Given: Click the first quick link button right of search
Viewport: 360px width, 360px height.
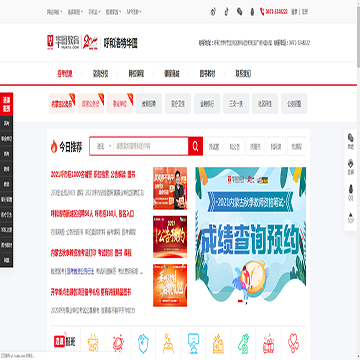Looking at the screenshot, I should [214, 146].
